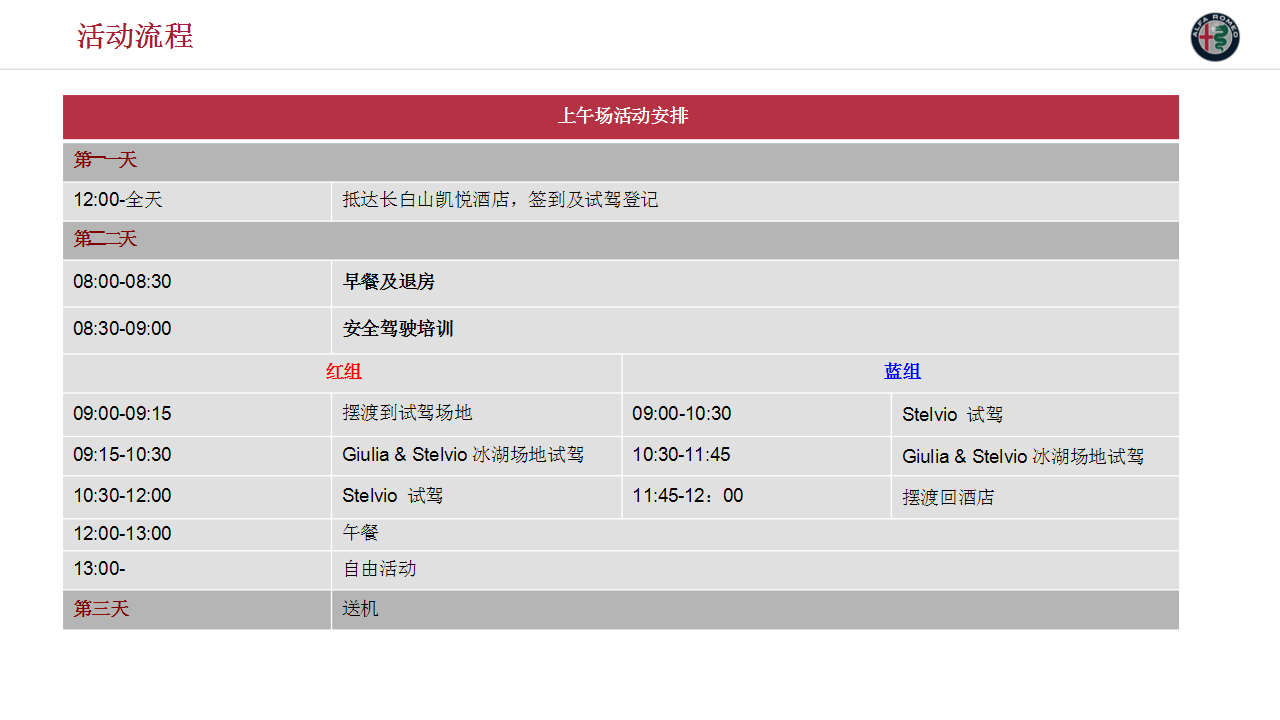Click the 午餐 cell
1280x720 pixels.
[755, 535]
